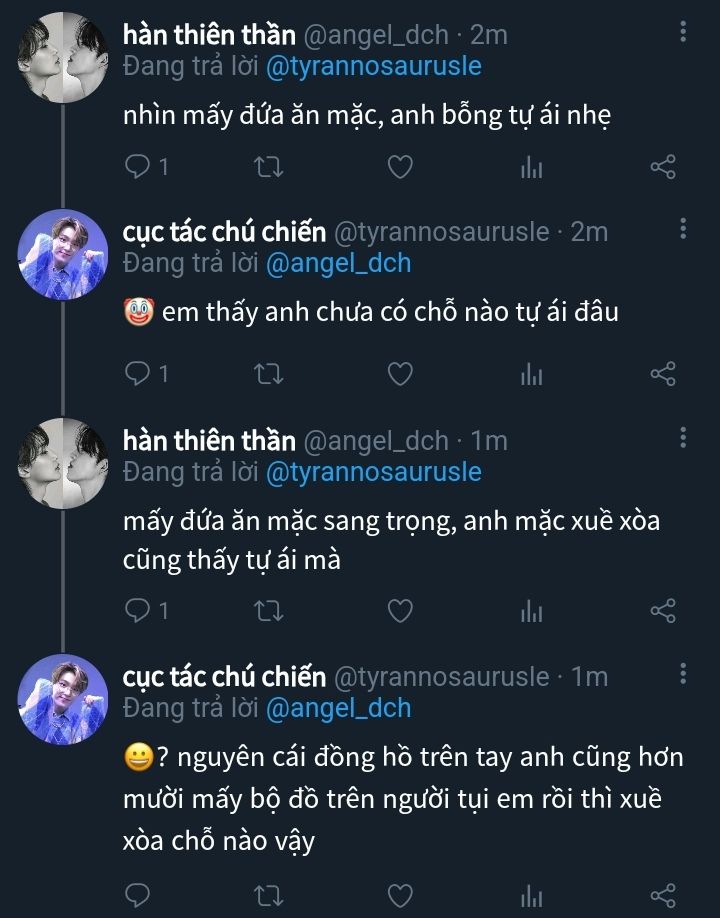Open the @angel_dch mention link in the last tweet
This screenshot has height=918, width=720.
click(338, 708)
